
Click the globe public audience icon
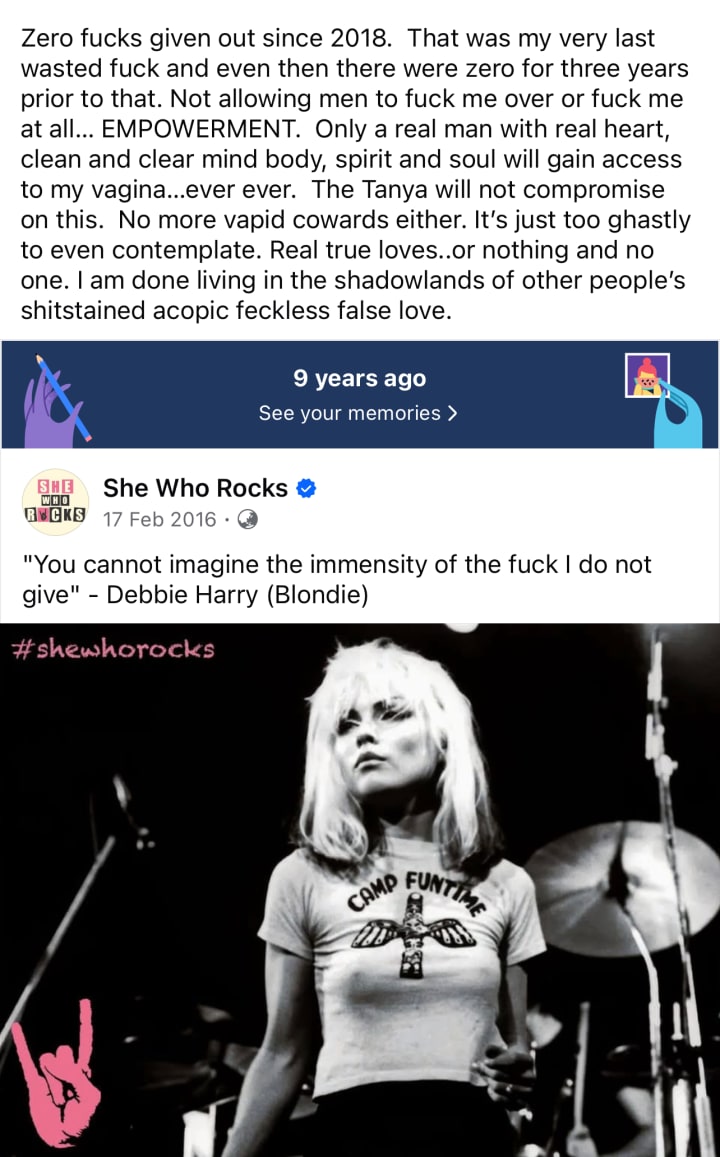[248, 520]
